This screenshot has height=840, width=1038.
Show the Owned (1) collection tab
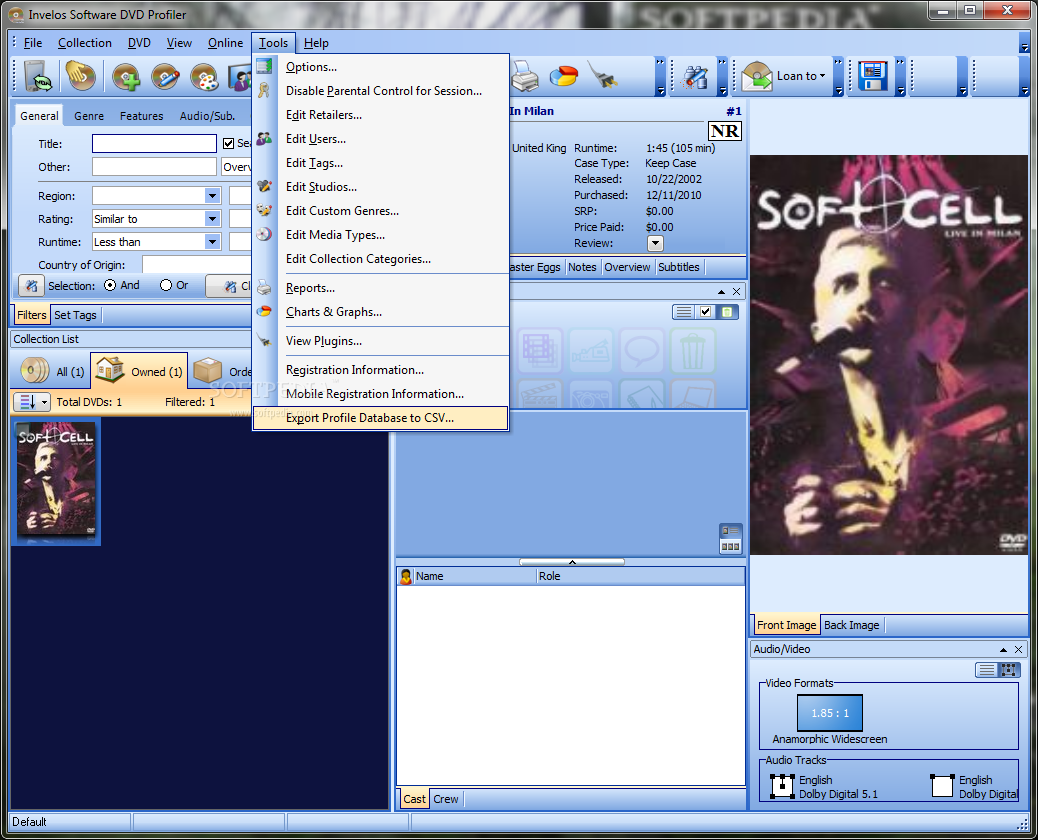(x=139, y=371)
